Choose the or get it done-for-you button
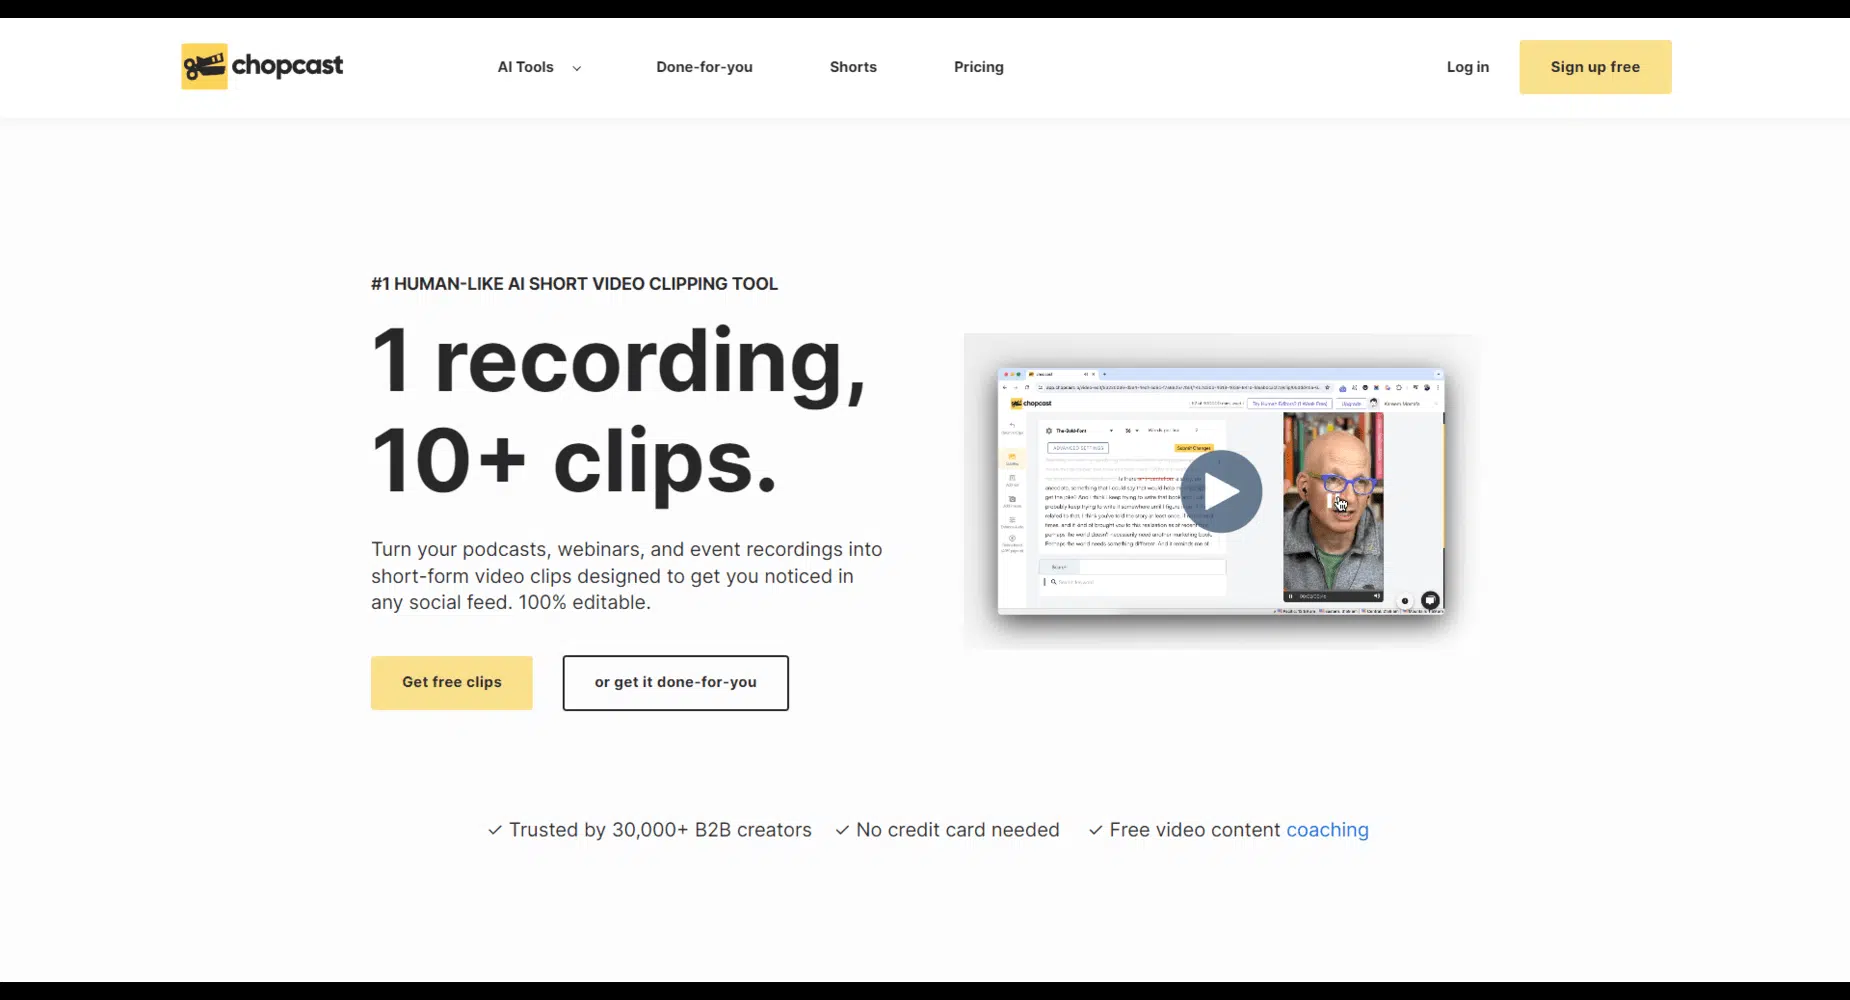This screenshot has width=1850, height=1000. 675,682
